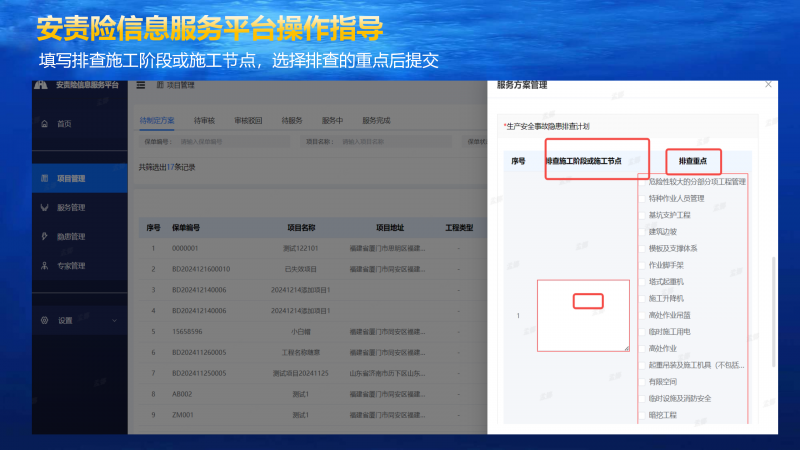
Task: Click the 隐患管理 sidebar icon
Action: point(44,236)
